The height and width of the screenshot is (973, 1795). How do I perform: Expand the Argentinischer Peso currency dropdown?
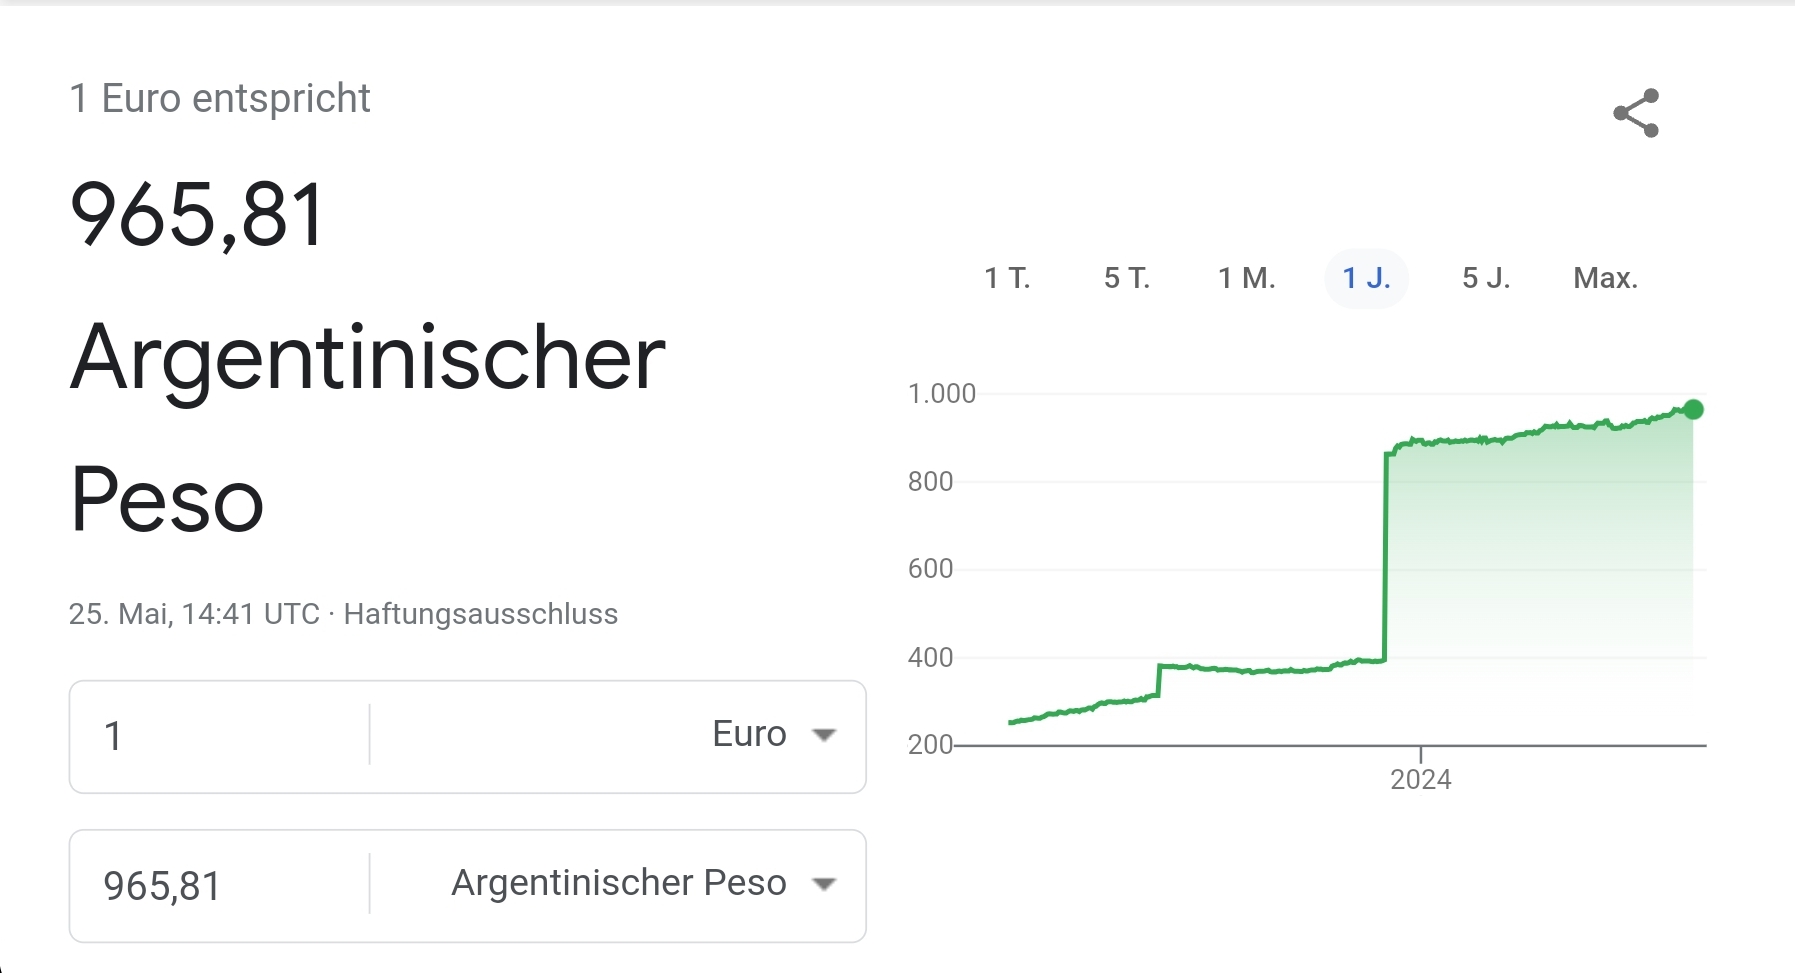[618, 884]
